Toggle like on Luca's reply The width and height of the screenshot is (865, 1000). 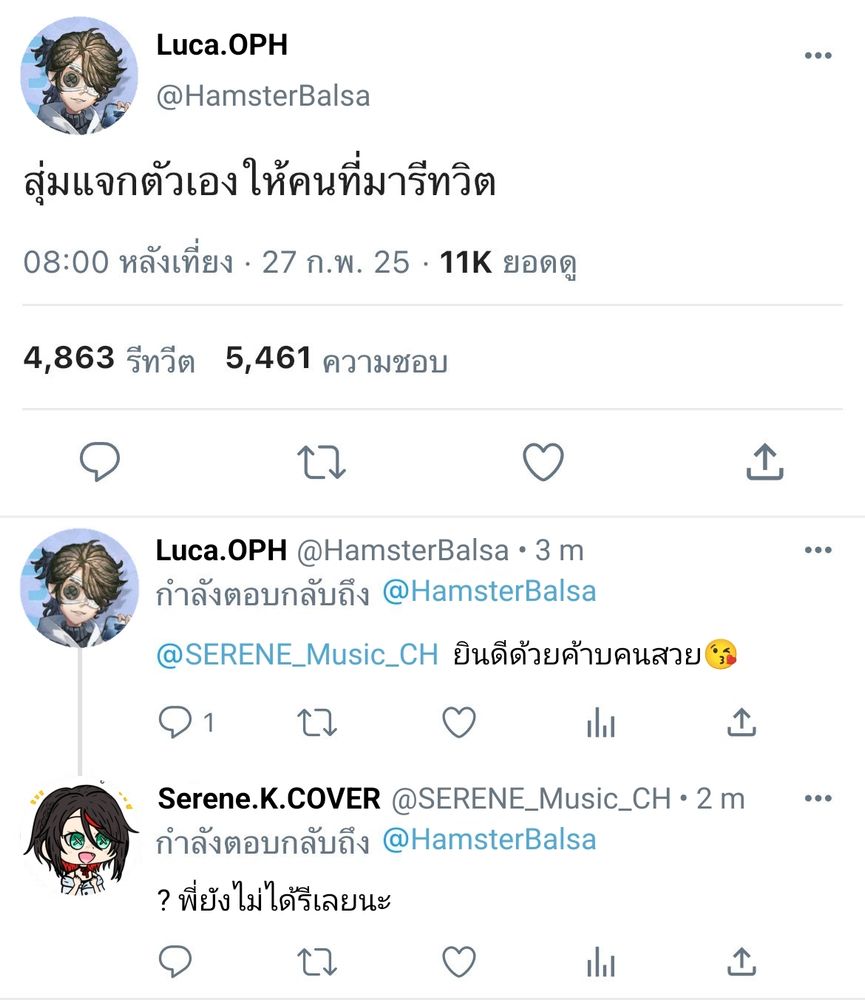pyautogui.click(x=458, y=722)
